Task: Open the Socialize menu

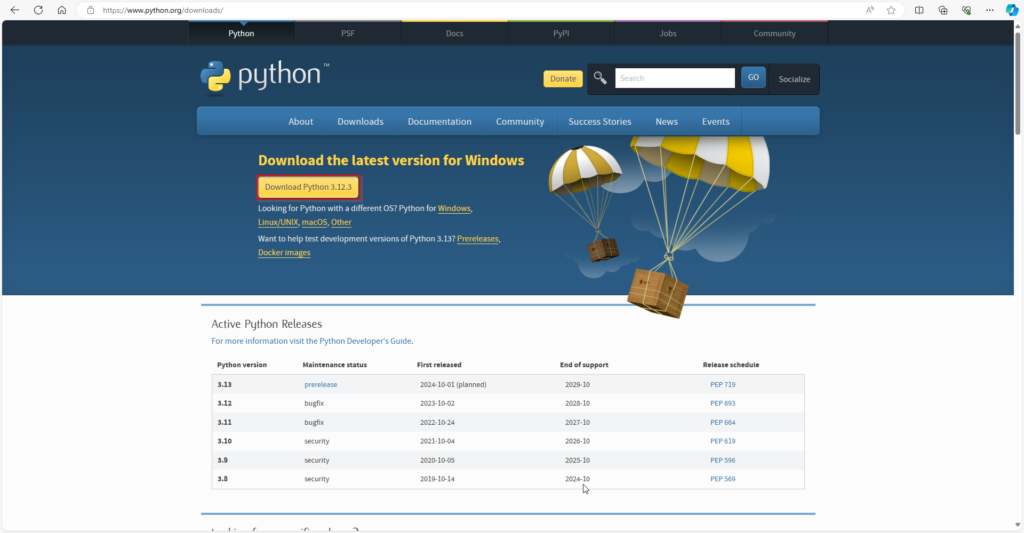Action: point(794,79)
